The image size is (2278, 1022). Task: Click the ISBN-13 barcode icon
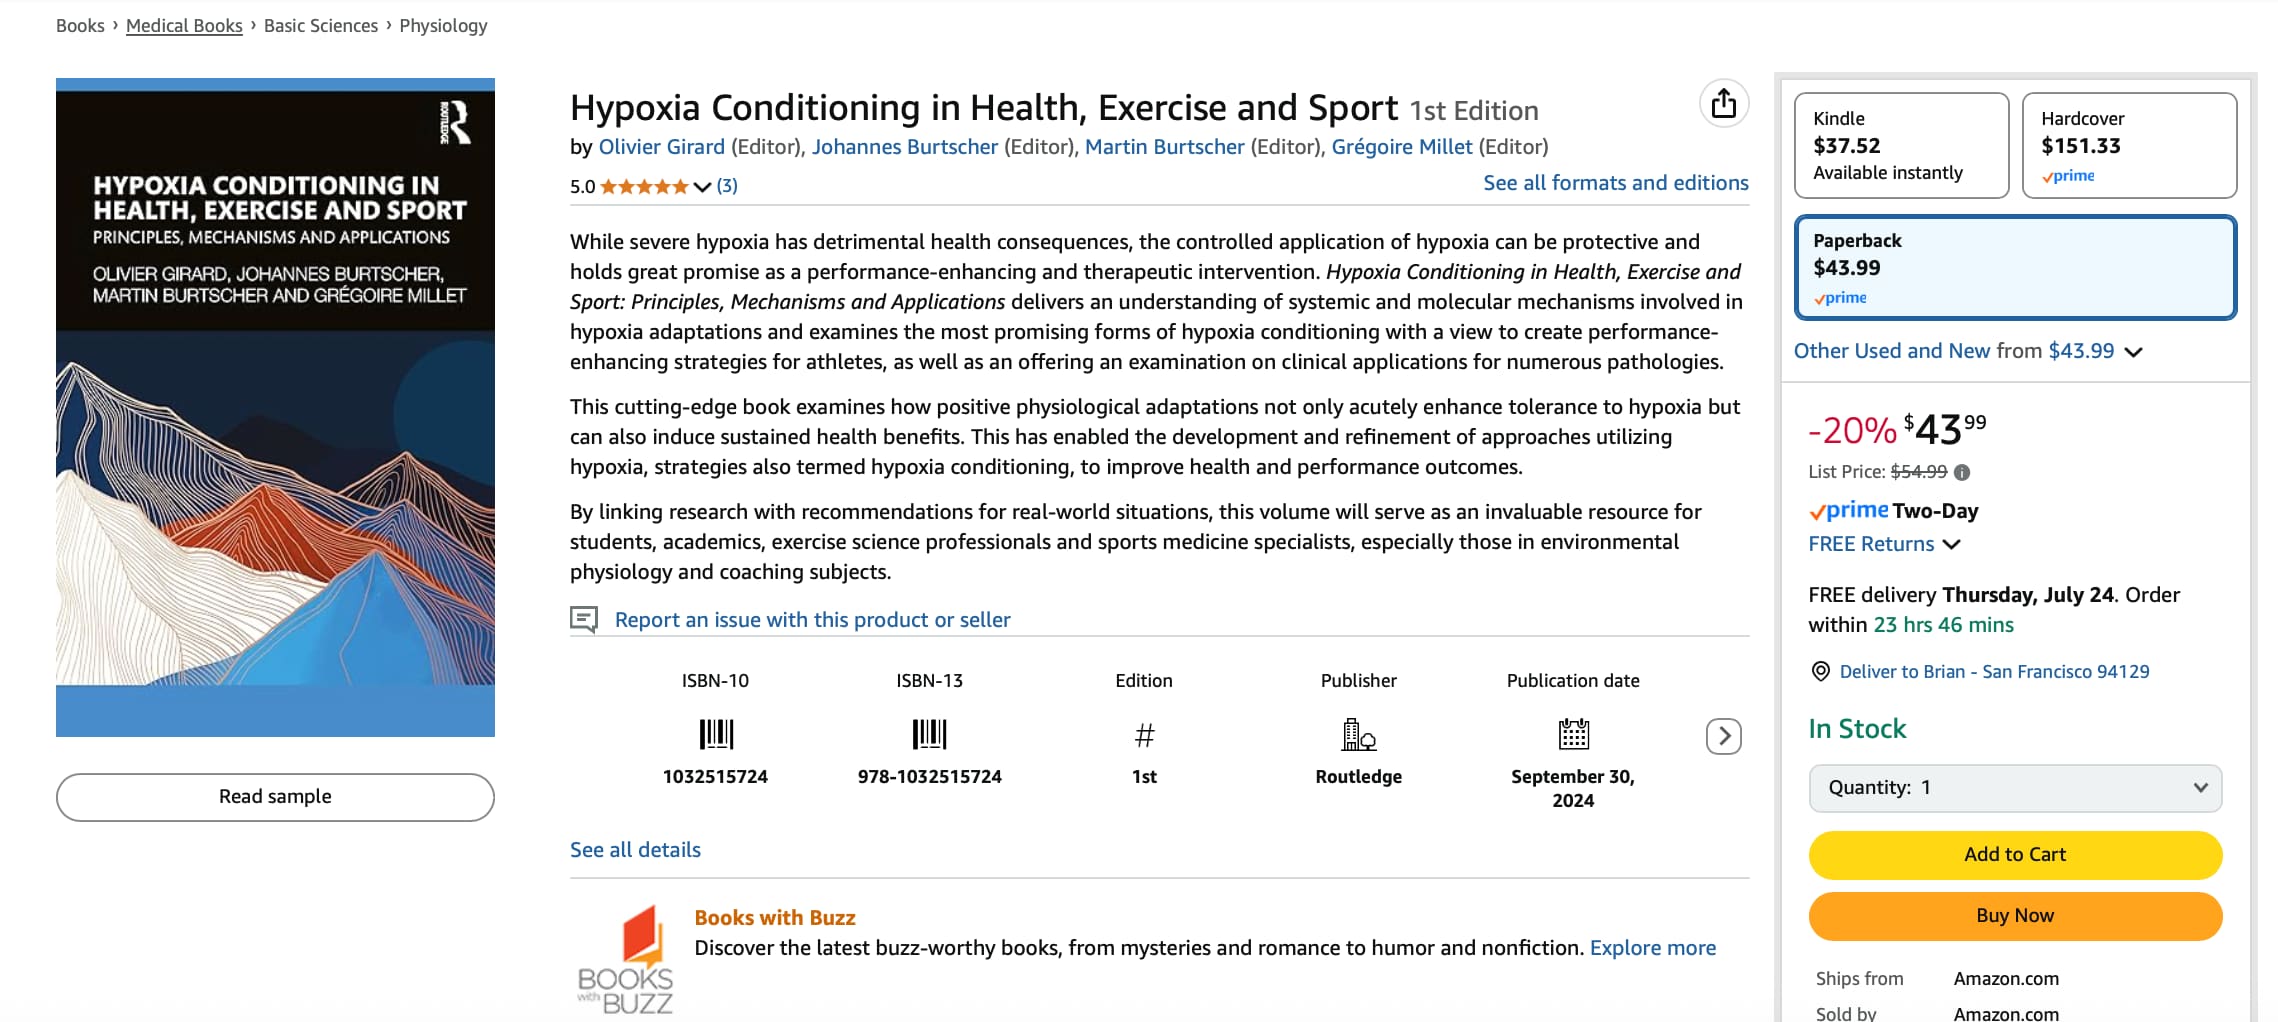coord(929,734)
